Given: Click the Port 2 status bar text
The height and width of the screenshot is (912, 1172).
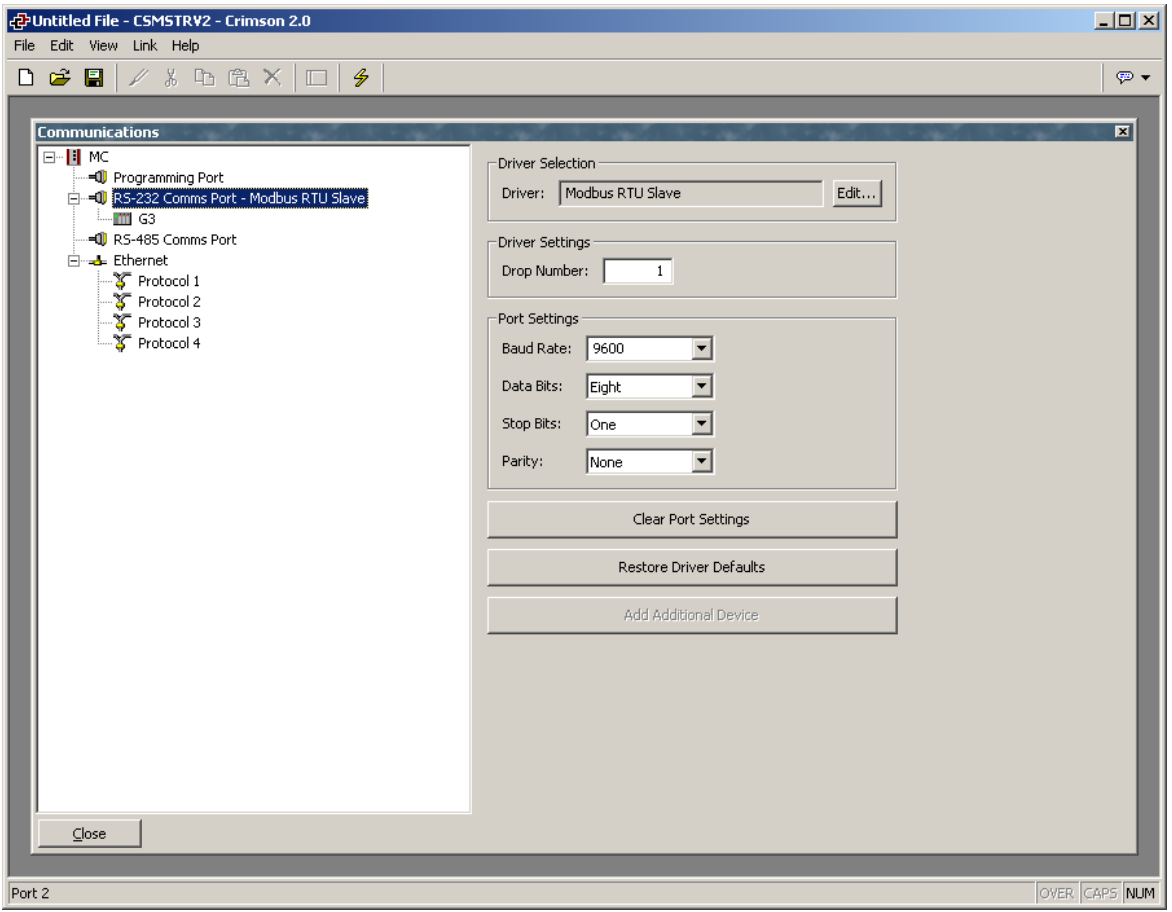Looking at the screenshot, I should tap(30, 893).
